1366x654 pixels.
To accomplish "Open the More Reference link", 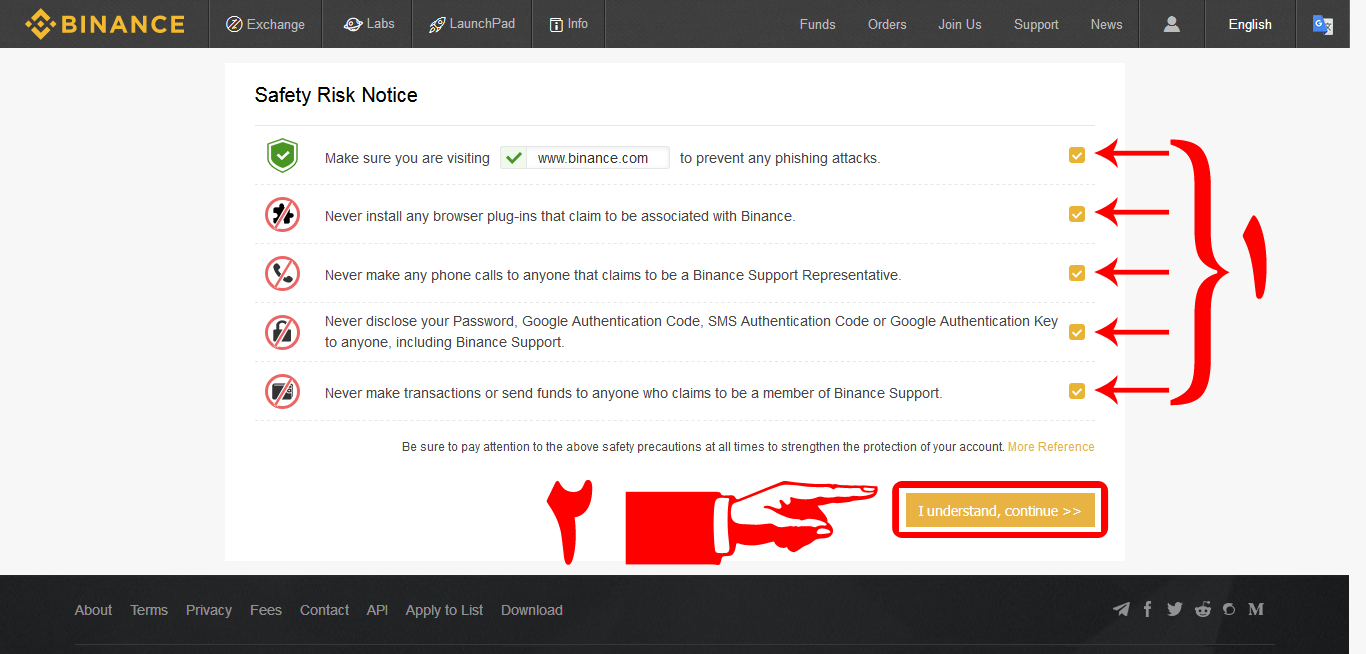I will point(1051,447).
